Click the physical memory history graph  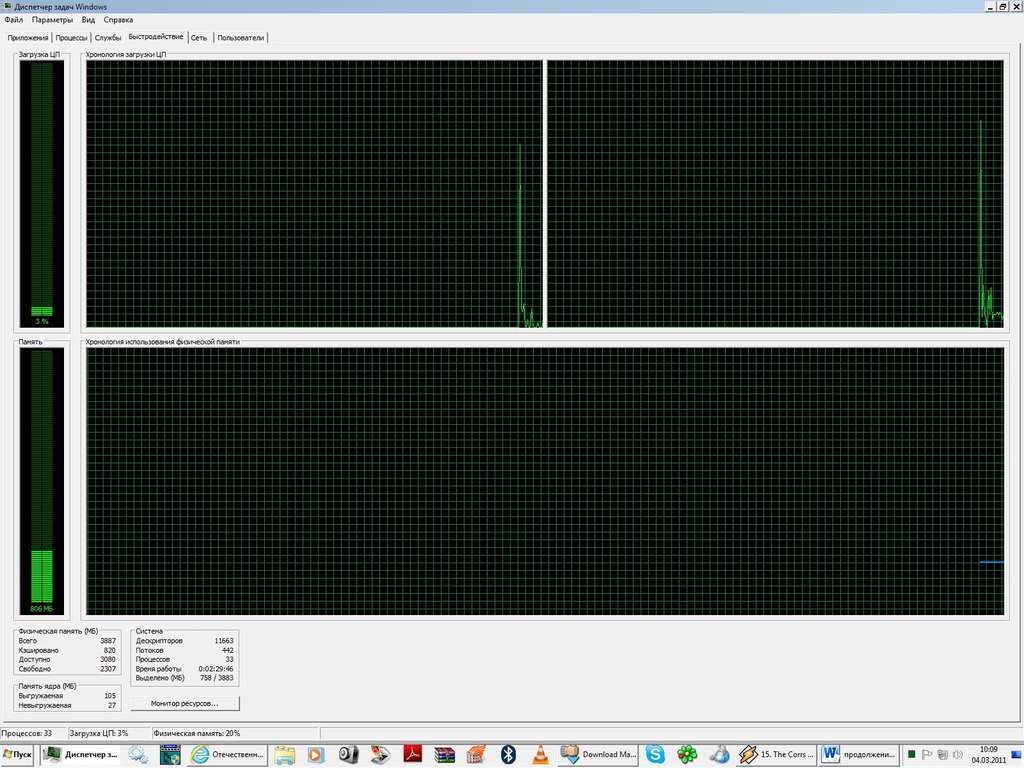(x=545, y=481)
